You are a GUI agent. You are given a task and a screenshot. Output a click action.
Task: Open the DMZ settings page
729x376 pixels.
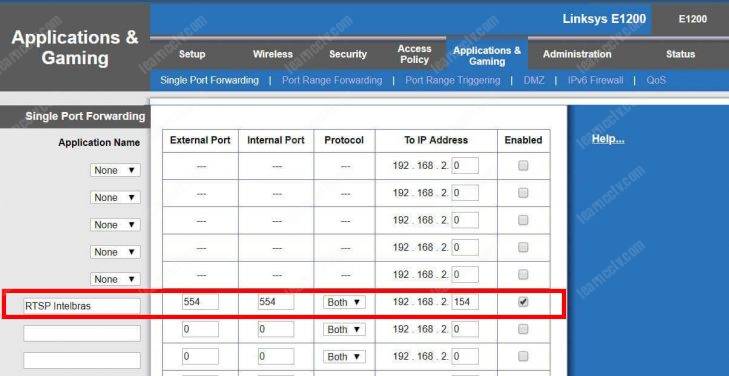534,80
